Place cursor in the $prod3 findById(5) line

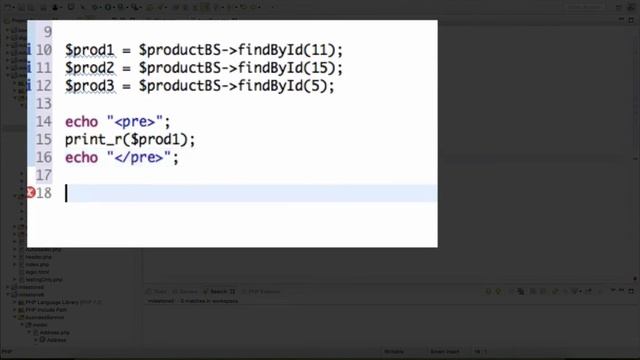200,86
